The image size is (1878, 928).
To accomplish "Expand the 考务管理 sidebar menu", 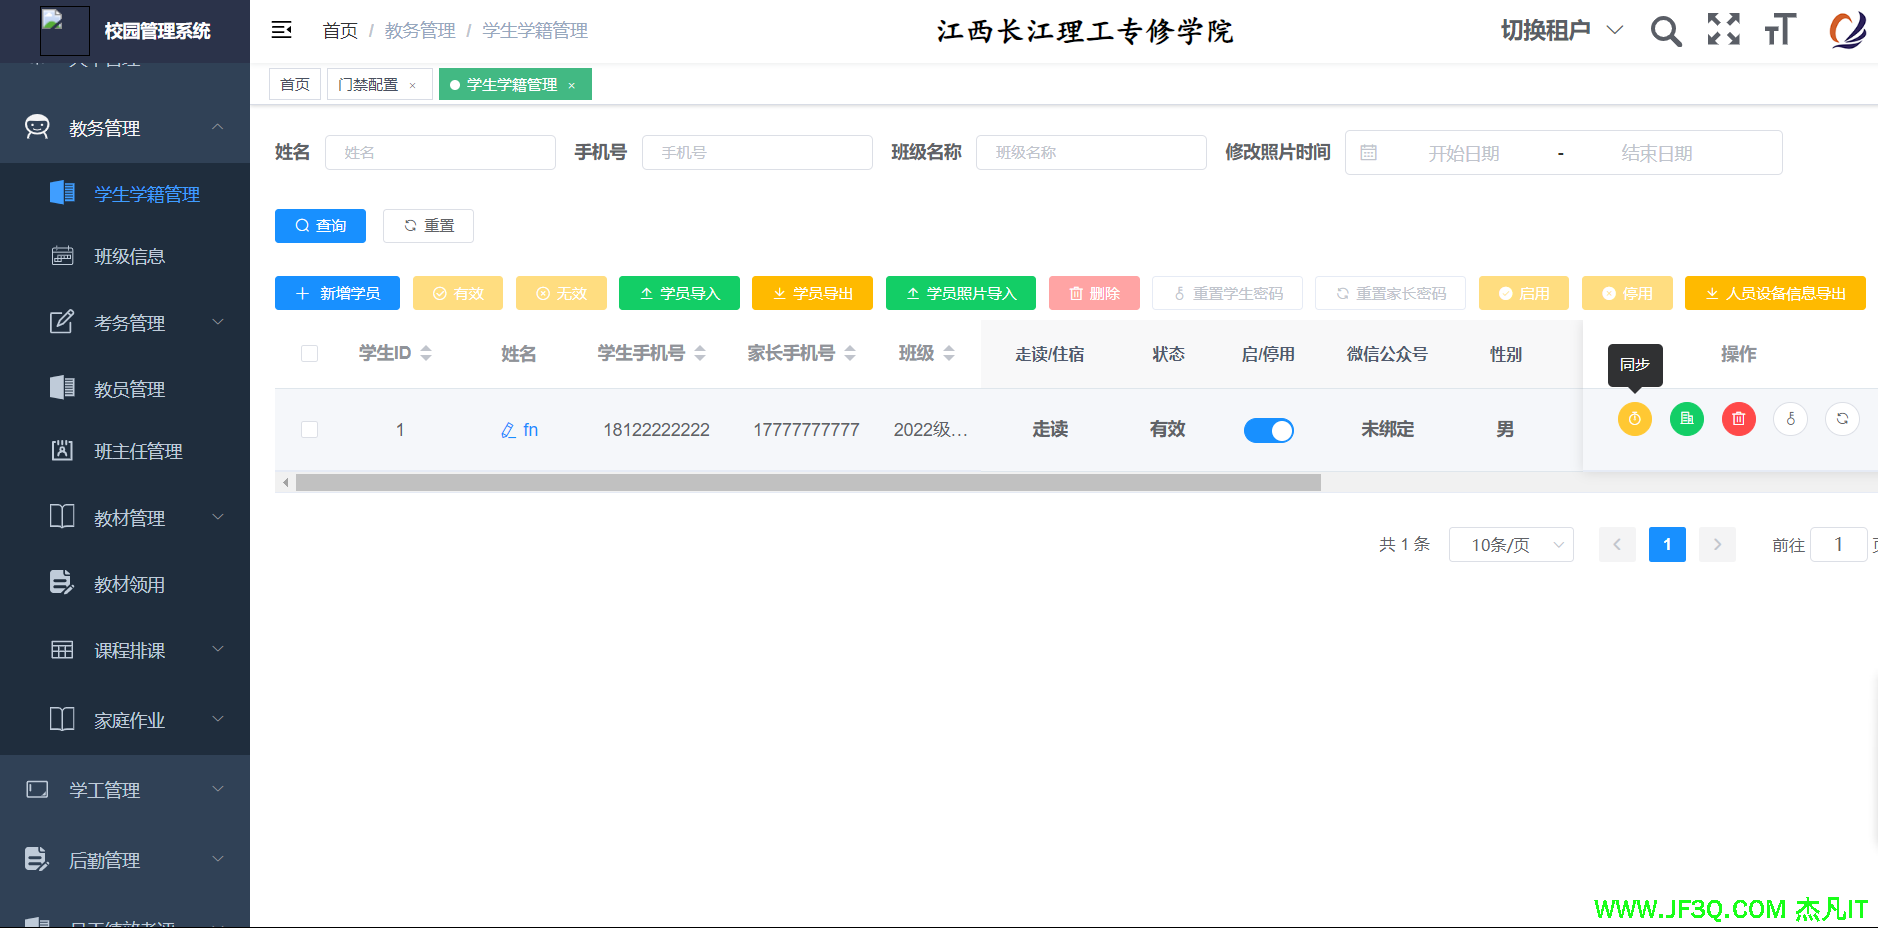I will pyautogui.click(x=130, y=323).
